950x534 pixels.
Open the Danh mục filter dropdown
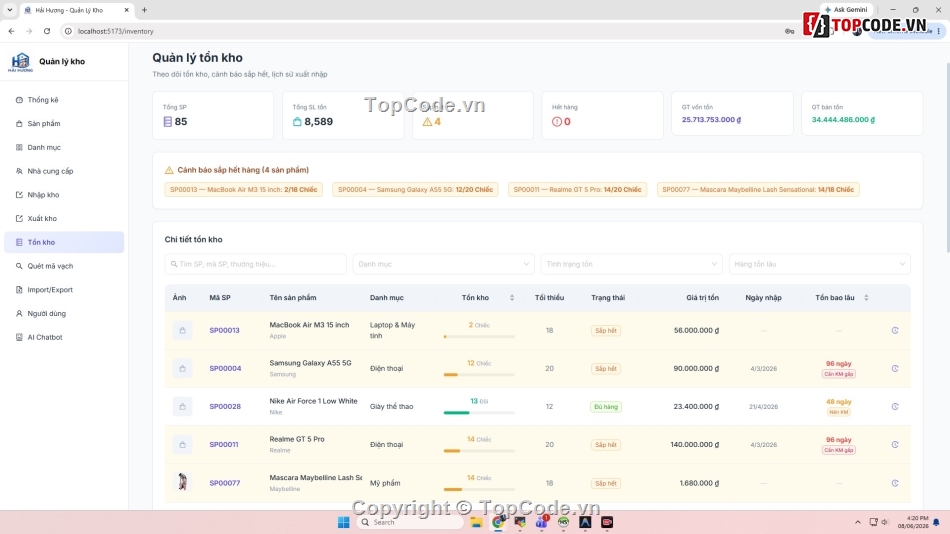click(x=443, y=264)
